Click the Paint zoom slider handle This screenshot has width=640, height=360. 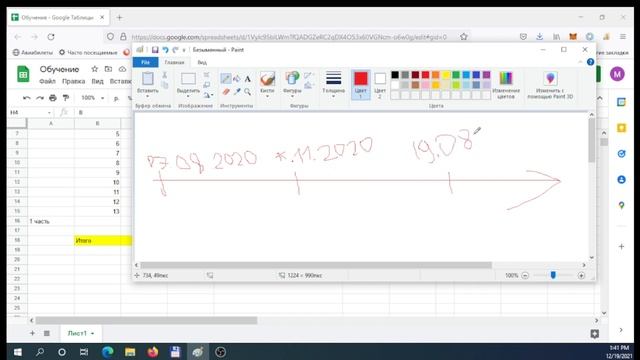[553, 276]
